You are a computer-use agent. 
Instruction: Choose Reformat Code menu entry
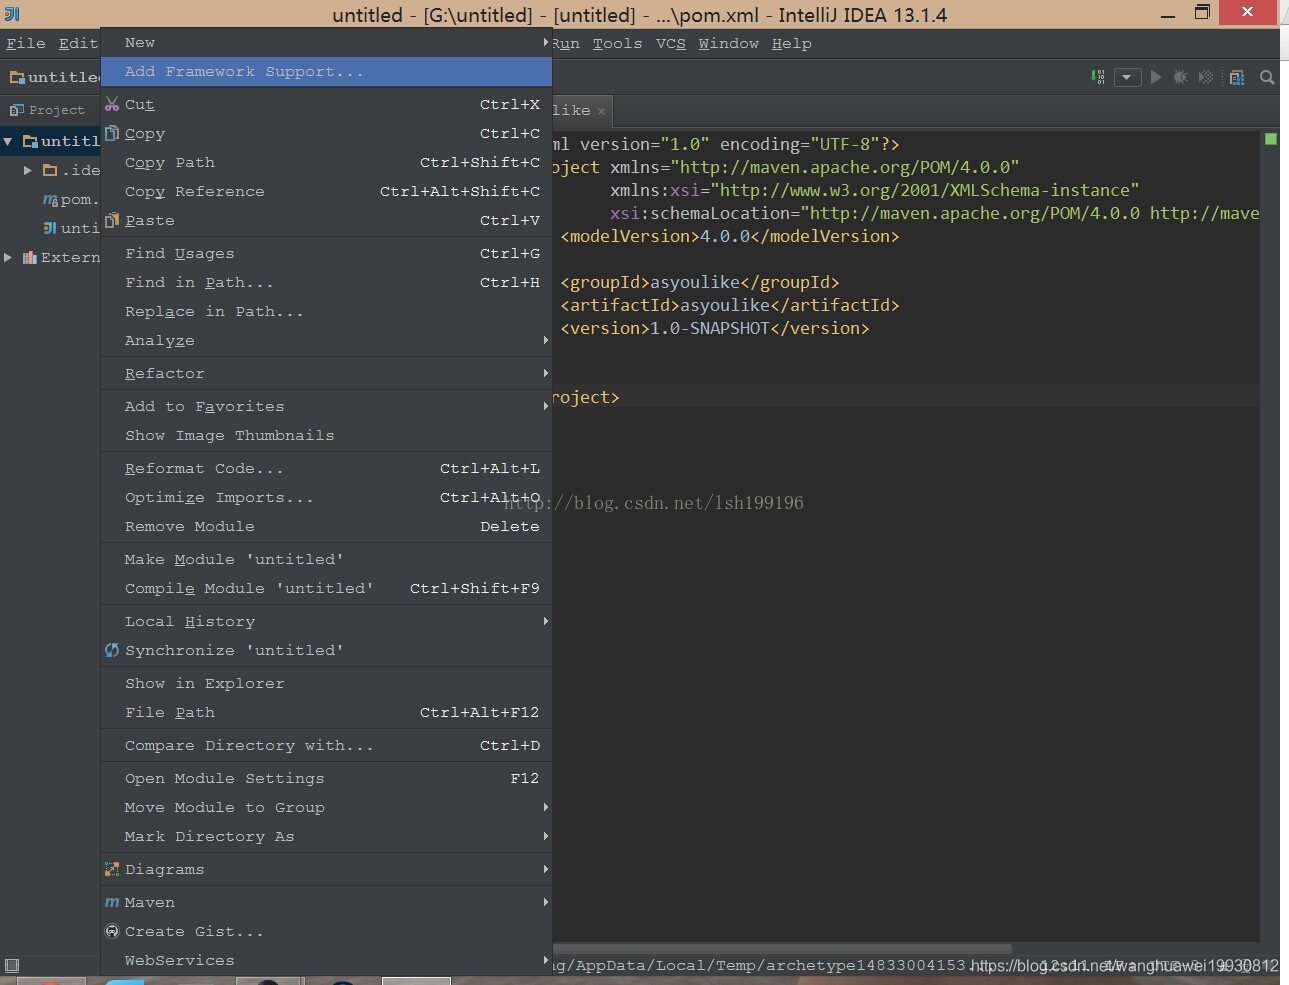[x=327, y=468]
